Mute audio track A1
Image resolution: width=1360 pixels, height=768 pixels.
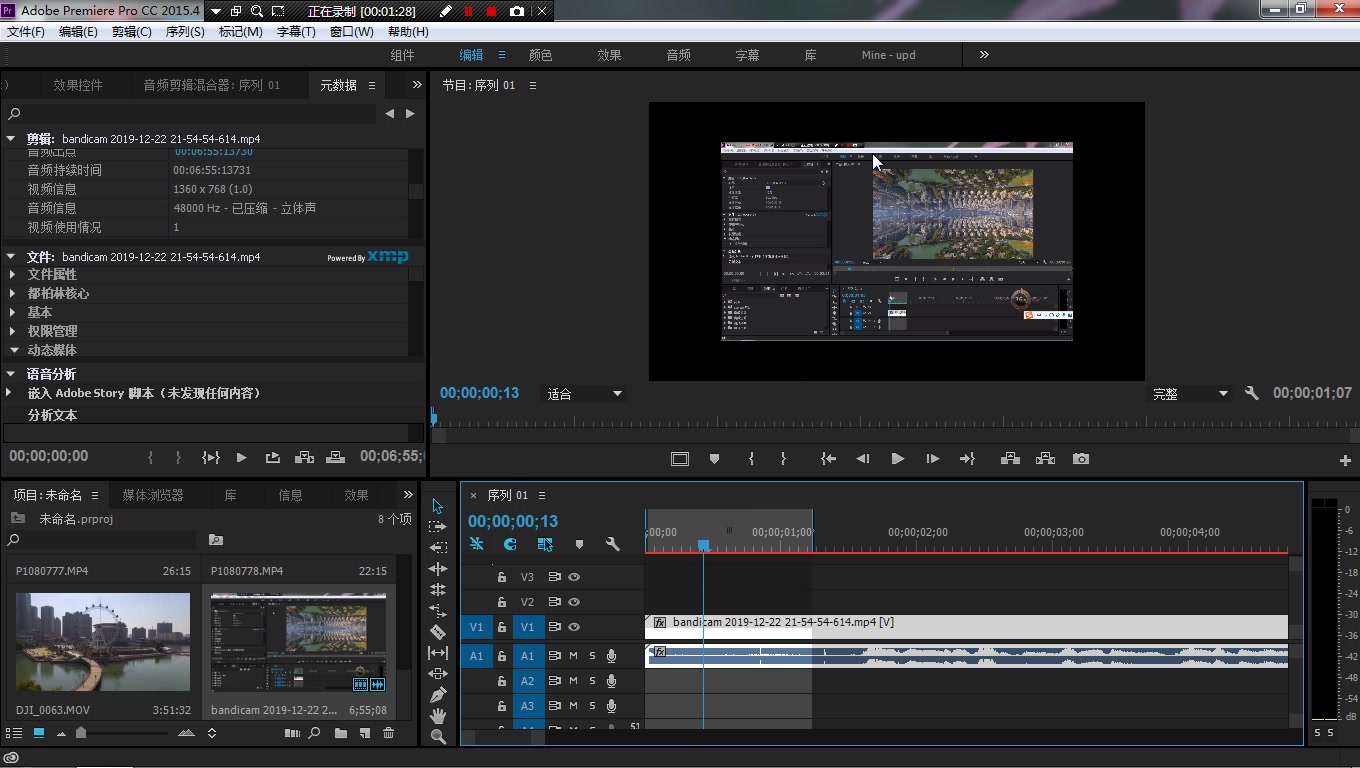(573, 656)
